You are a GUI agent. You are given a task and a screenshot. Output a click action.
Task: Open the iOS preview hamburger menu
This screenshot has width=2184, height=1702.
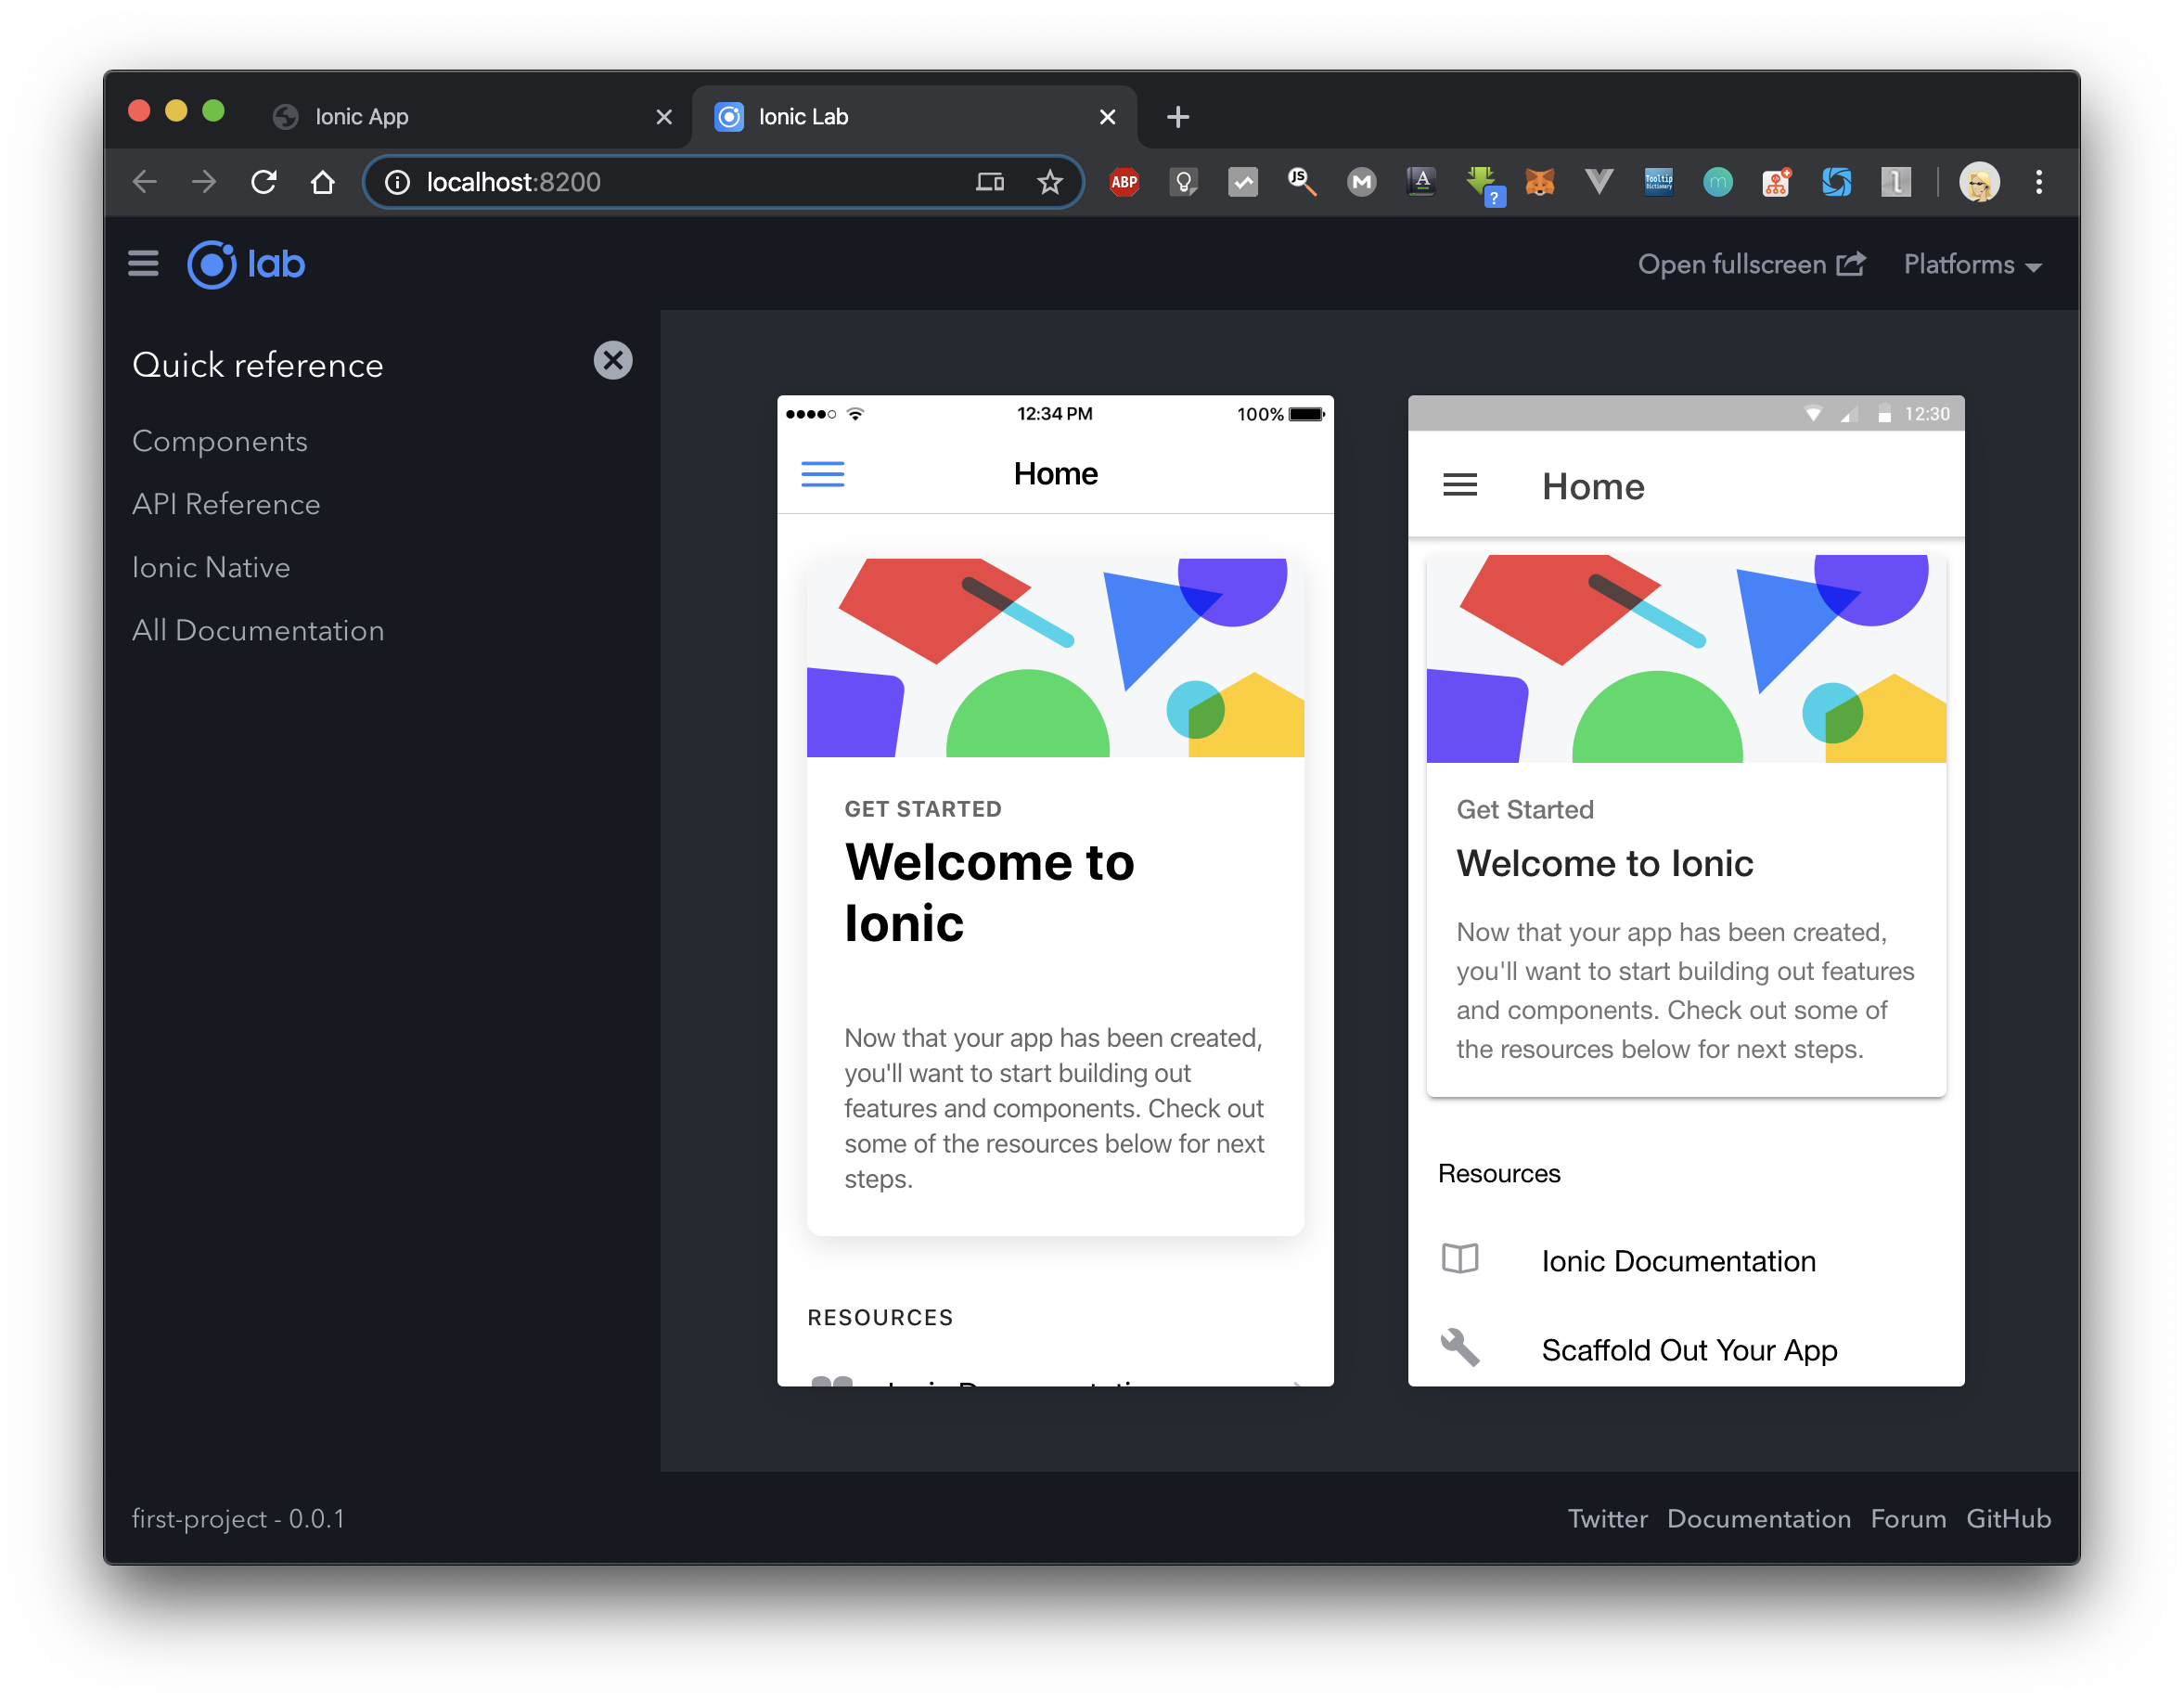(822, 474)
